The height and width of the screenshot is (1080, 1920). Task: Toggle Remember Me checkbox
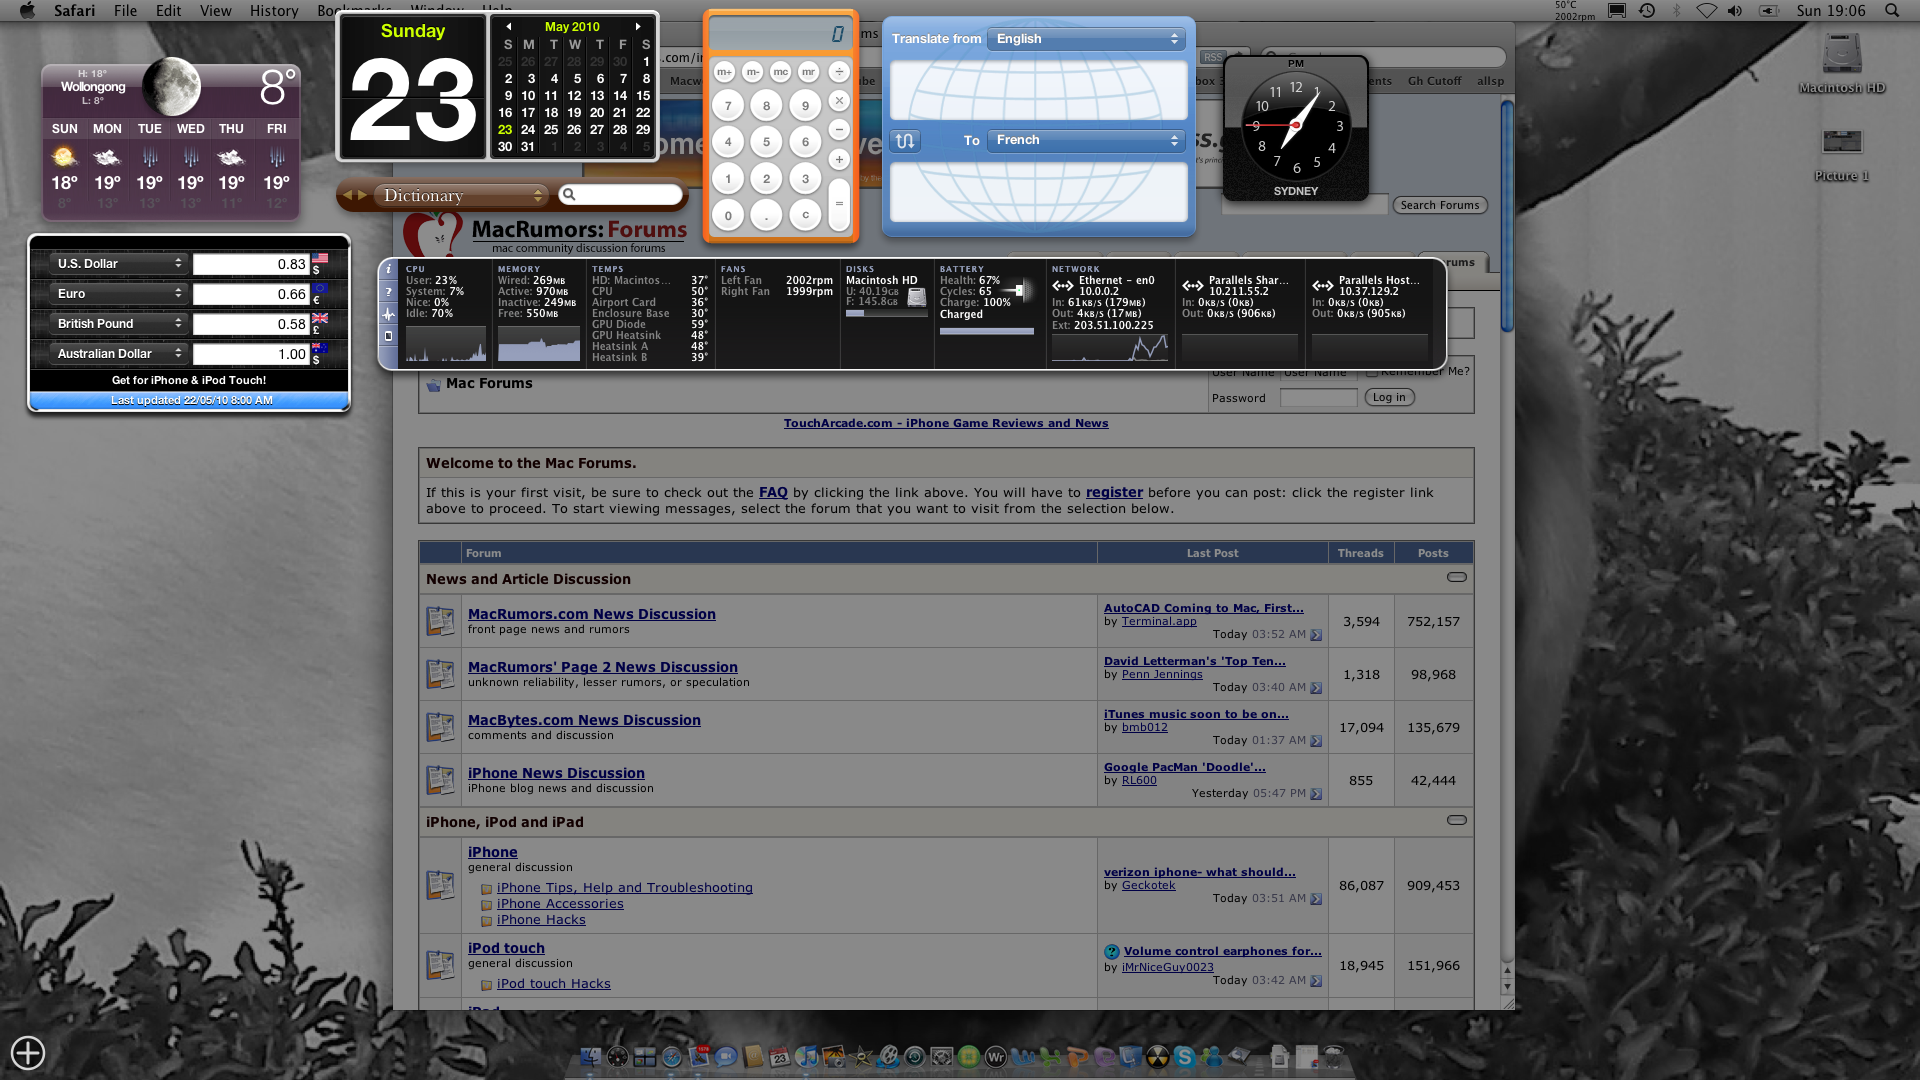click(1372, 371)
